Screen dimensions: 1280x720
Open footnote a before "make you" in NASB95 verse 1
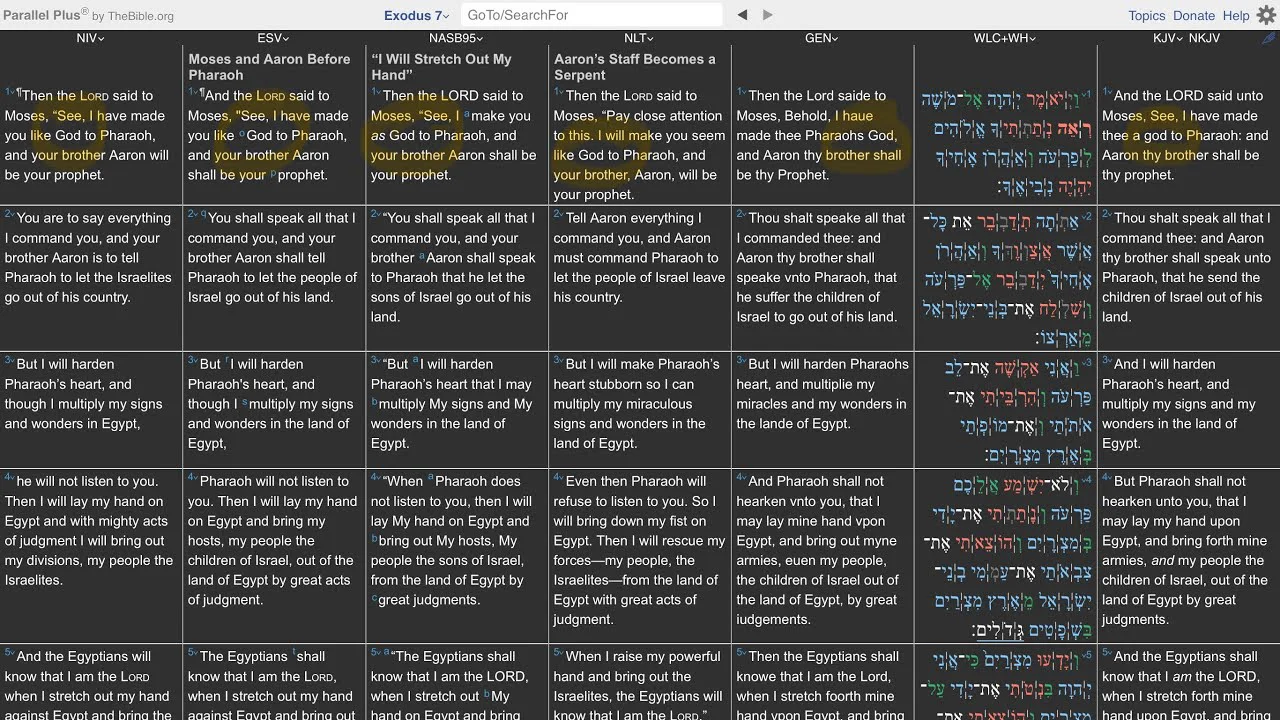(x=467, y=113)
